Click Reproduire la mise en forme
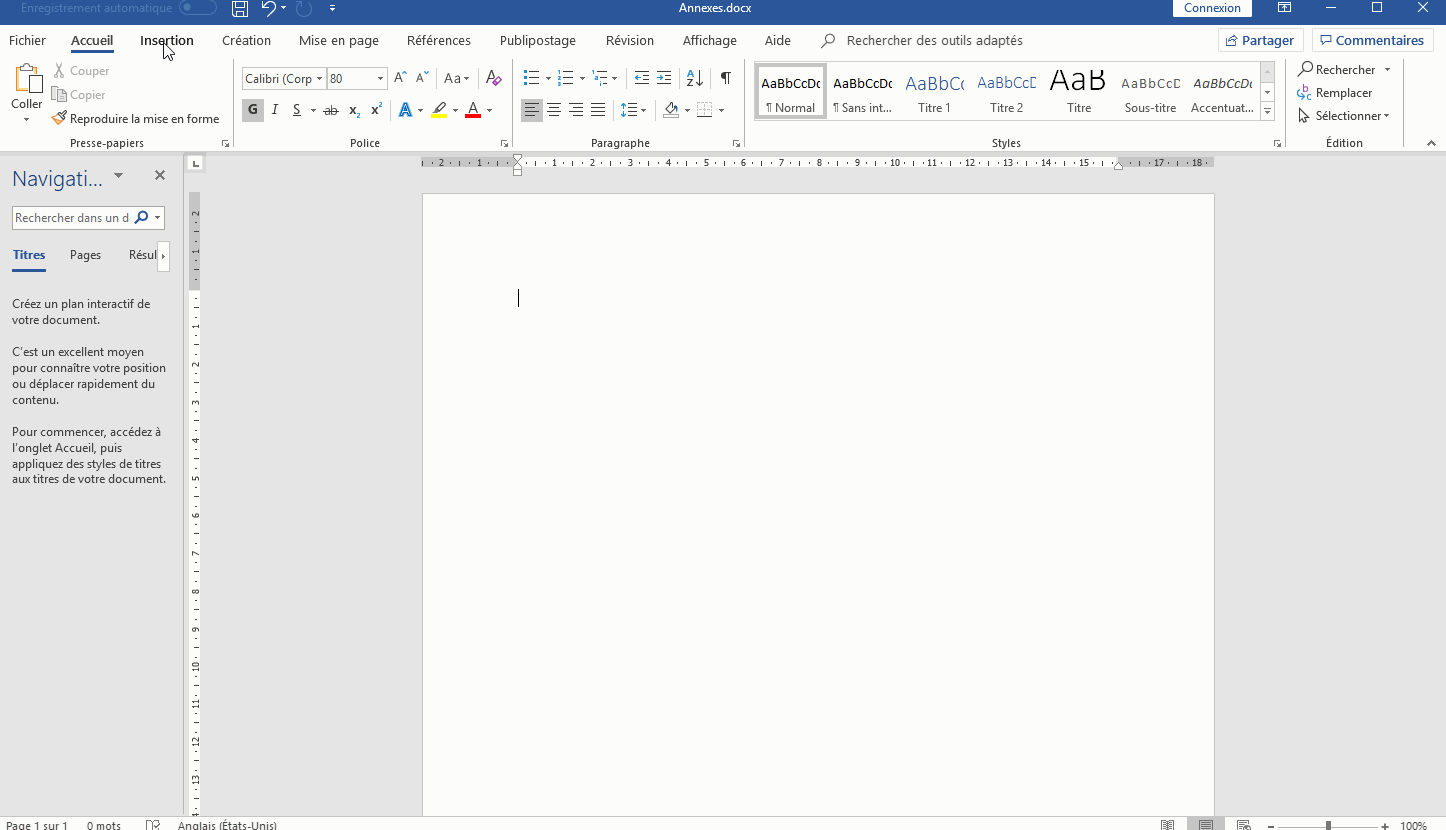The width and height of the screenshot is (1446, 830). [x=136, y=119]
